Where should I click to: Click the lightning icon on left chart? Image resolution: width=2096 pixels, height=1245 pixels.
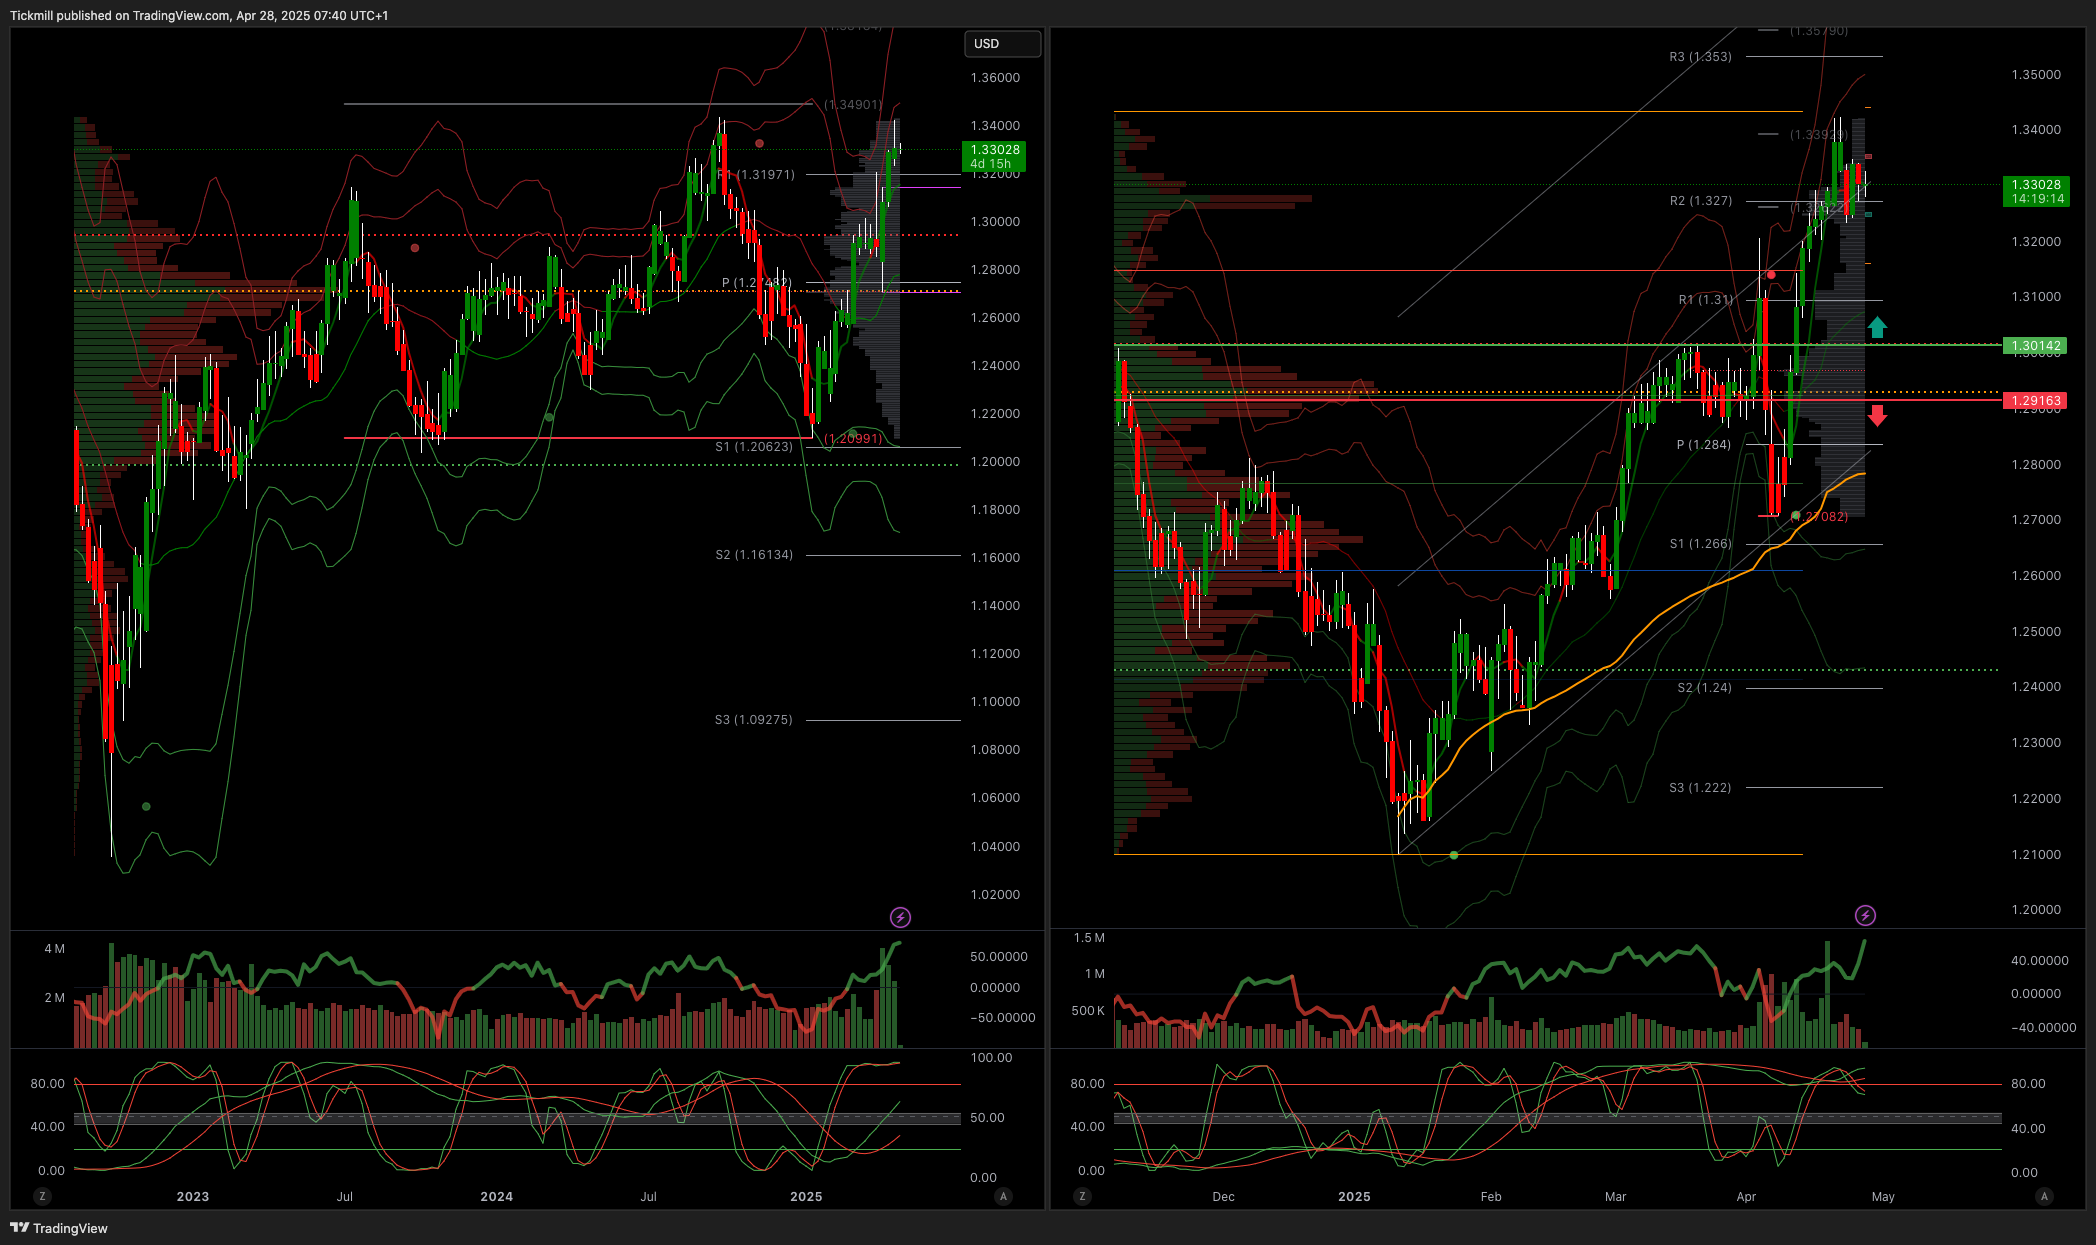[x=900, y=917]
